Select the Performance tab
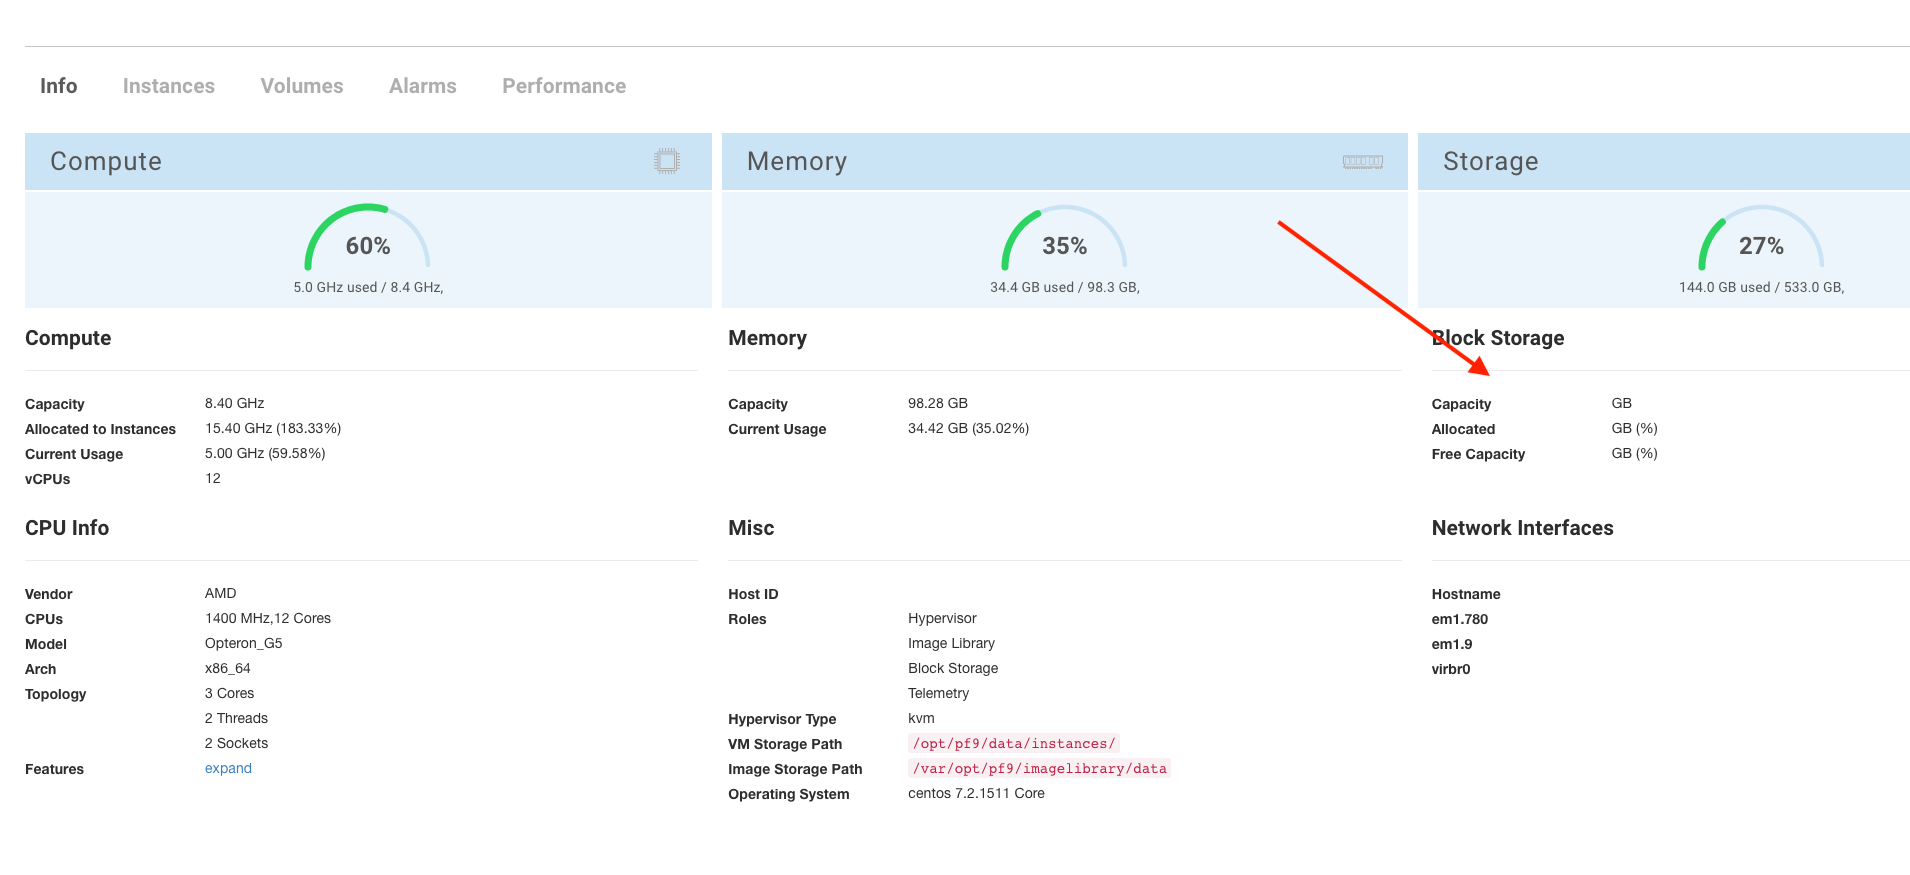This screenshot has height=875, width=1910. pos(564,86)
